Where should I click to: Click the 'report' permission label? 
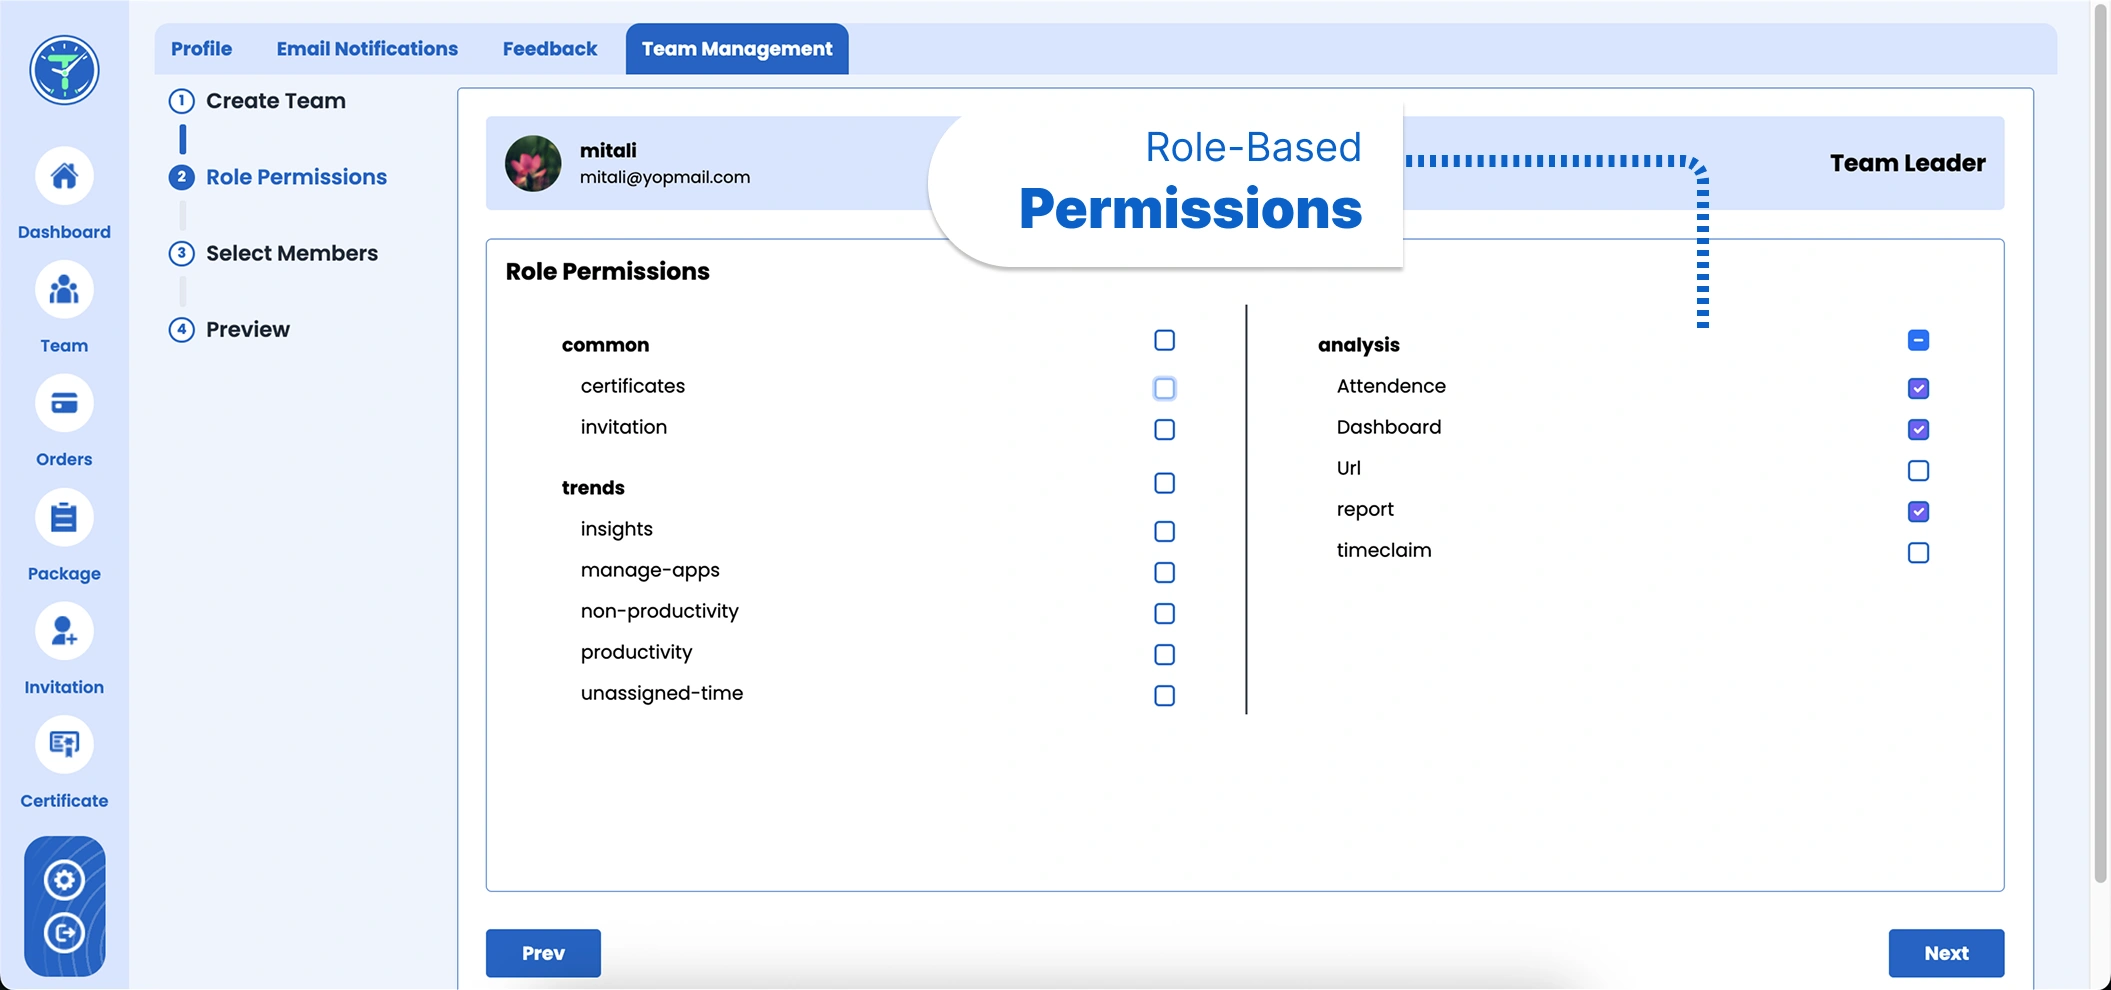click(x=1365, y=509)
